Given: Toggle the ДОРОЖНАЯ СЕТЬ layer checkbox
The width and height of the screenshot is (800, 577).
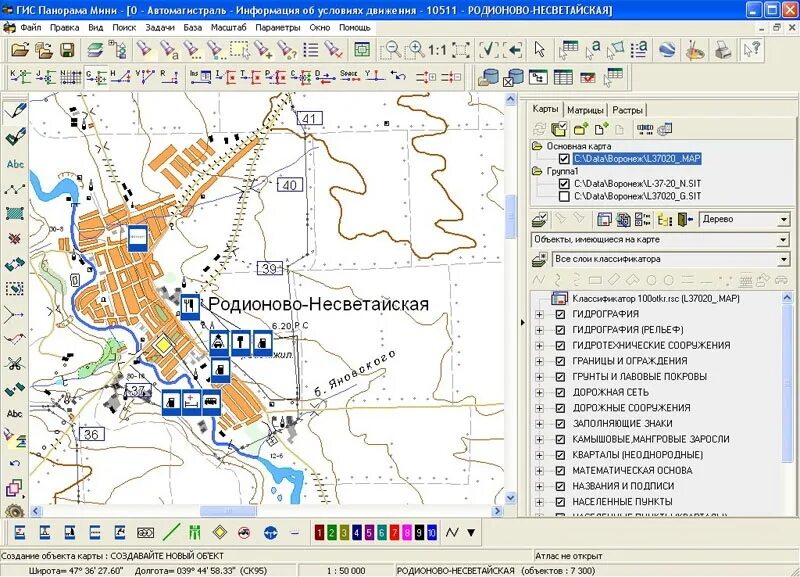Looking at the screenshot, I should click(x=560, y=393).
